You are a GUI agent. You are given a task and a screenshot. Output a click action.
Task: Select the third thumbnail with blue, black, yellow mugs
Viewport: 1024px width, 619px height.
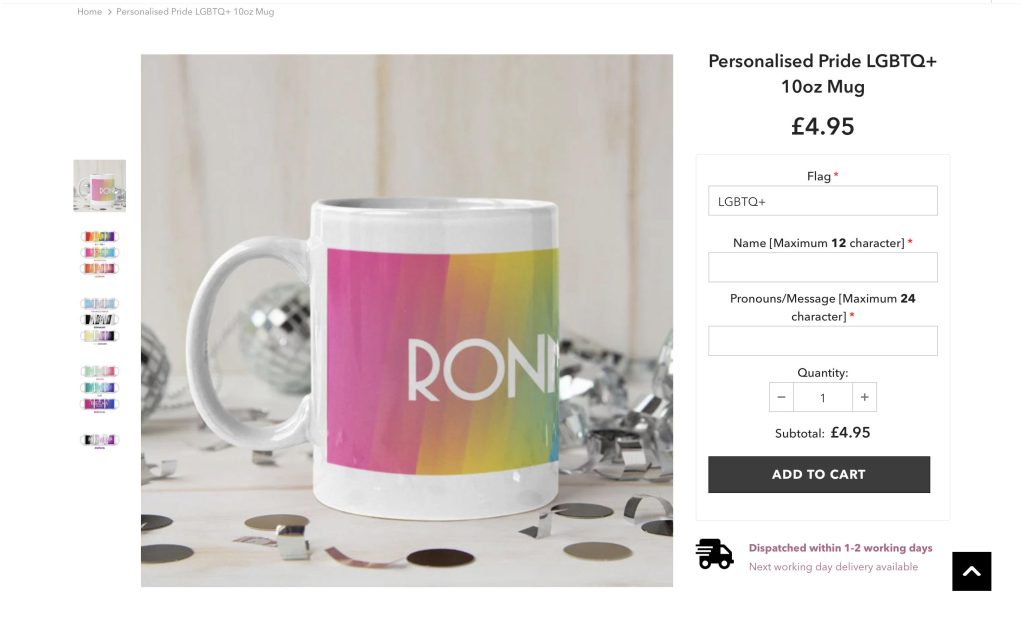pos(99,320)
